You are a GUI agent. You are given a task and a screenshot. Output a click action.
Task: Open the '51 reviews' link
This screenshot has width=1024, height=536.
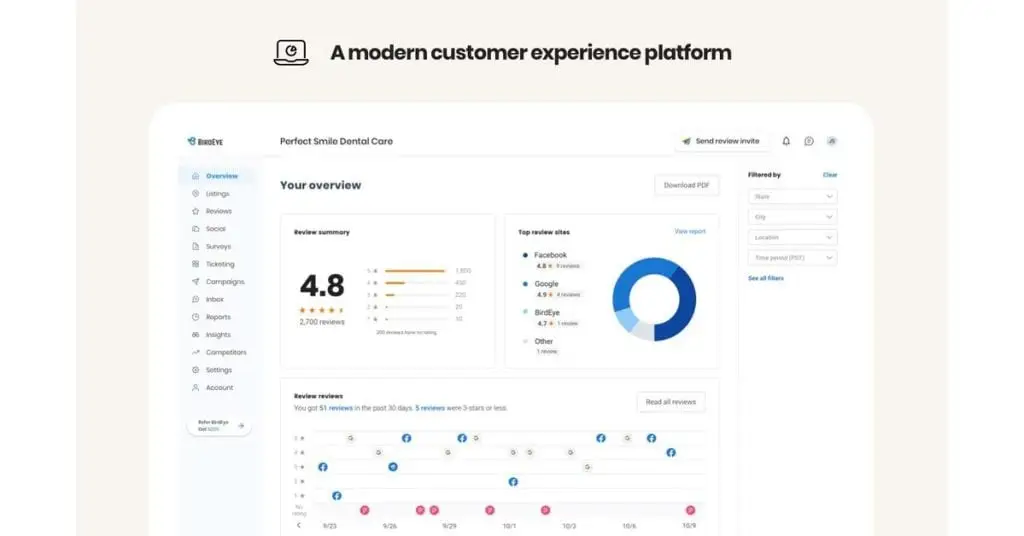click(336, 408)
